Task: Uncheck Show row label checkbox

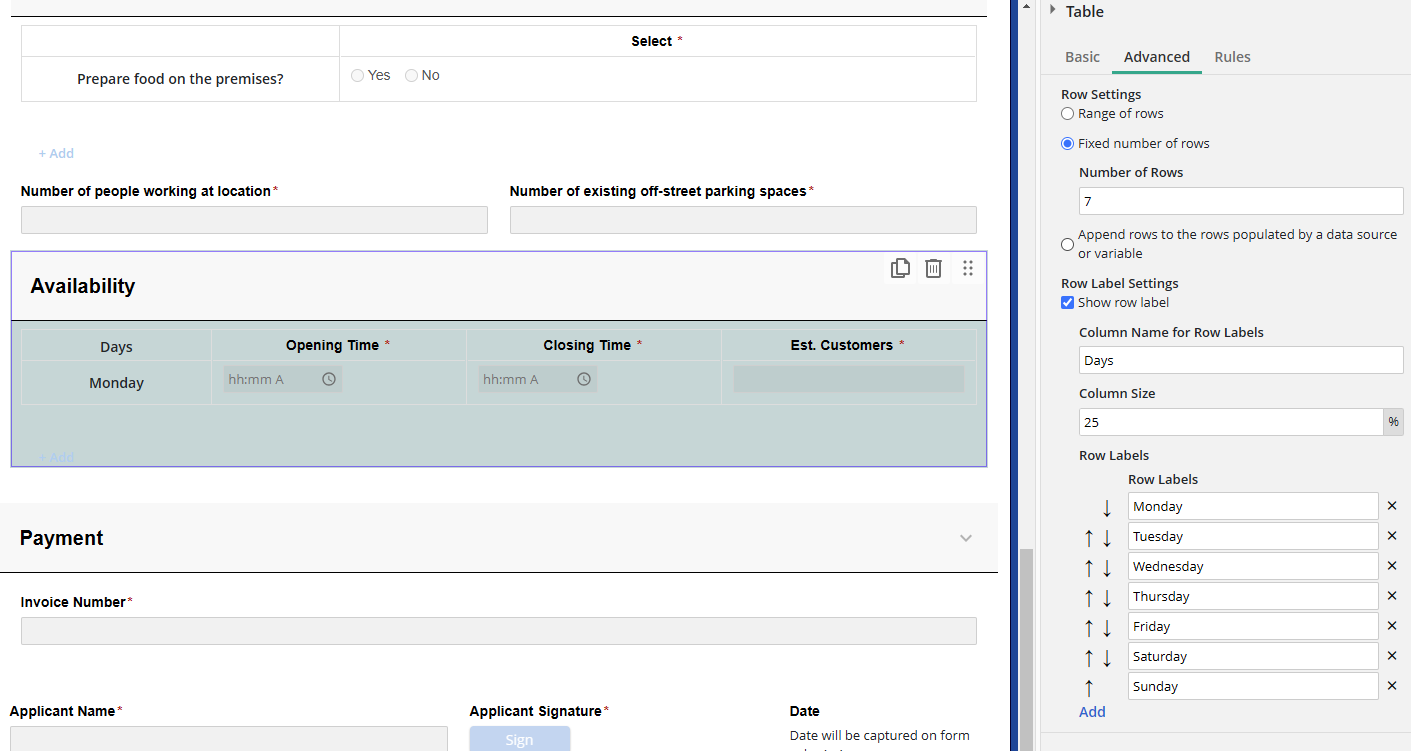Action: coord(1067,303)
